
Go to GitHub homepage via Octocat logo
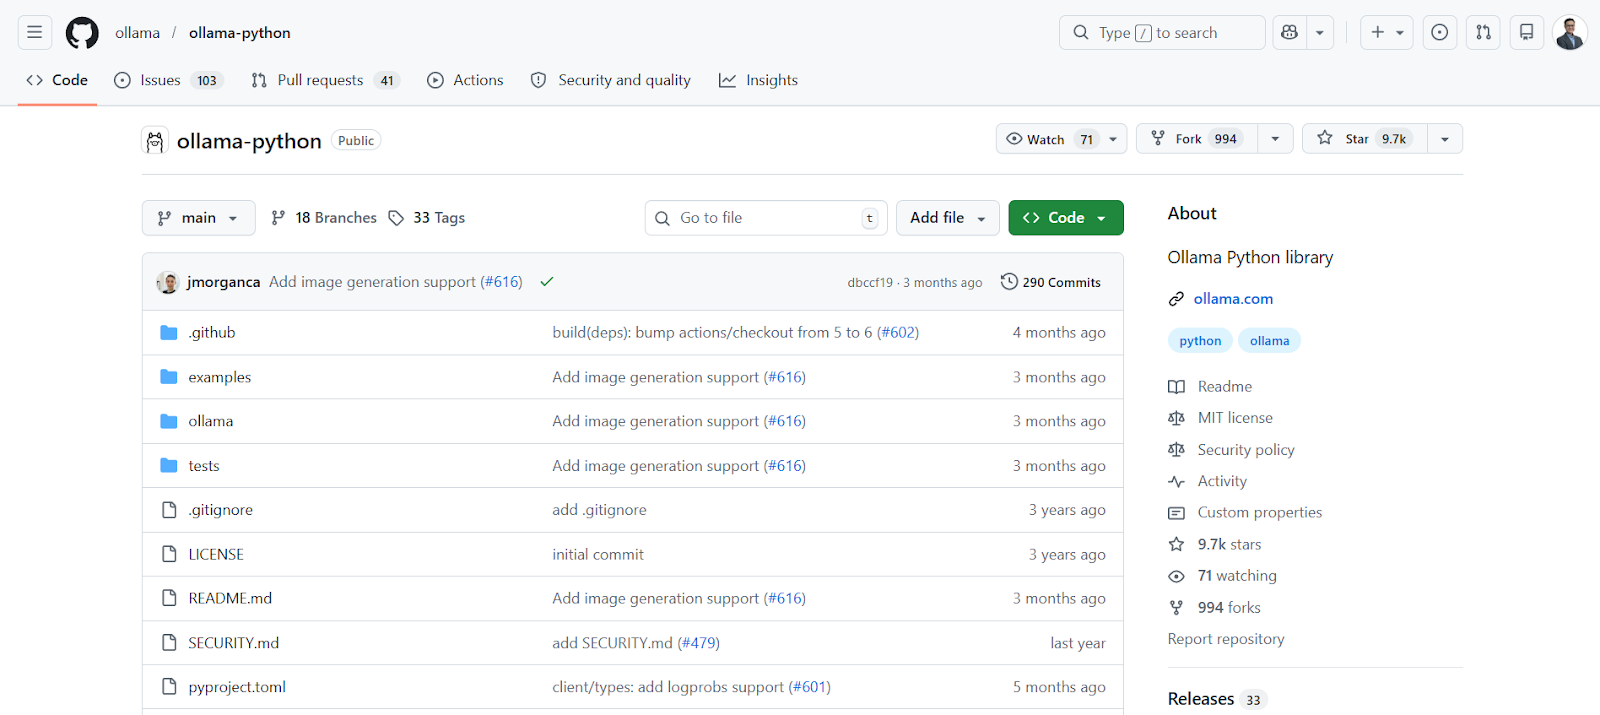pos(82,33)
